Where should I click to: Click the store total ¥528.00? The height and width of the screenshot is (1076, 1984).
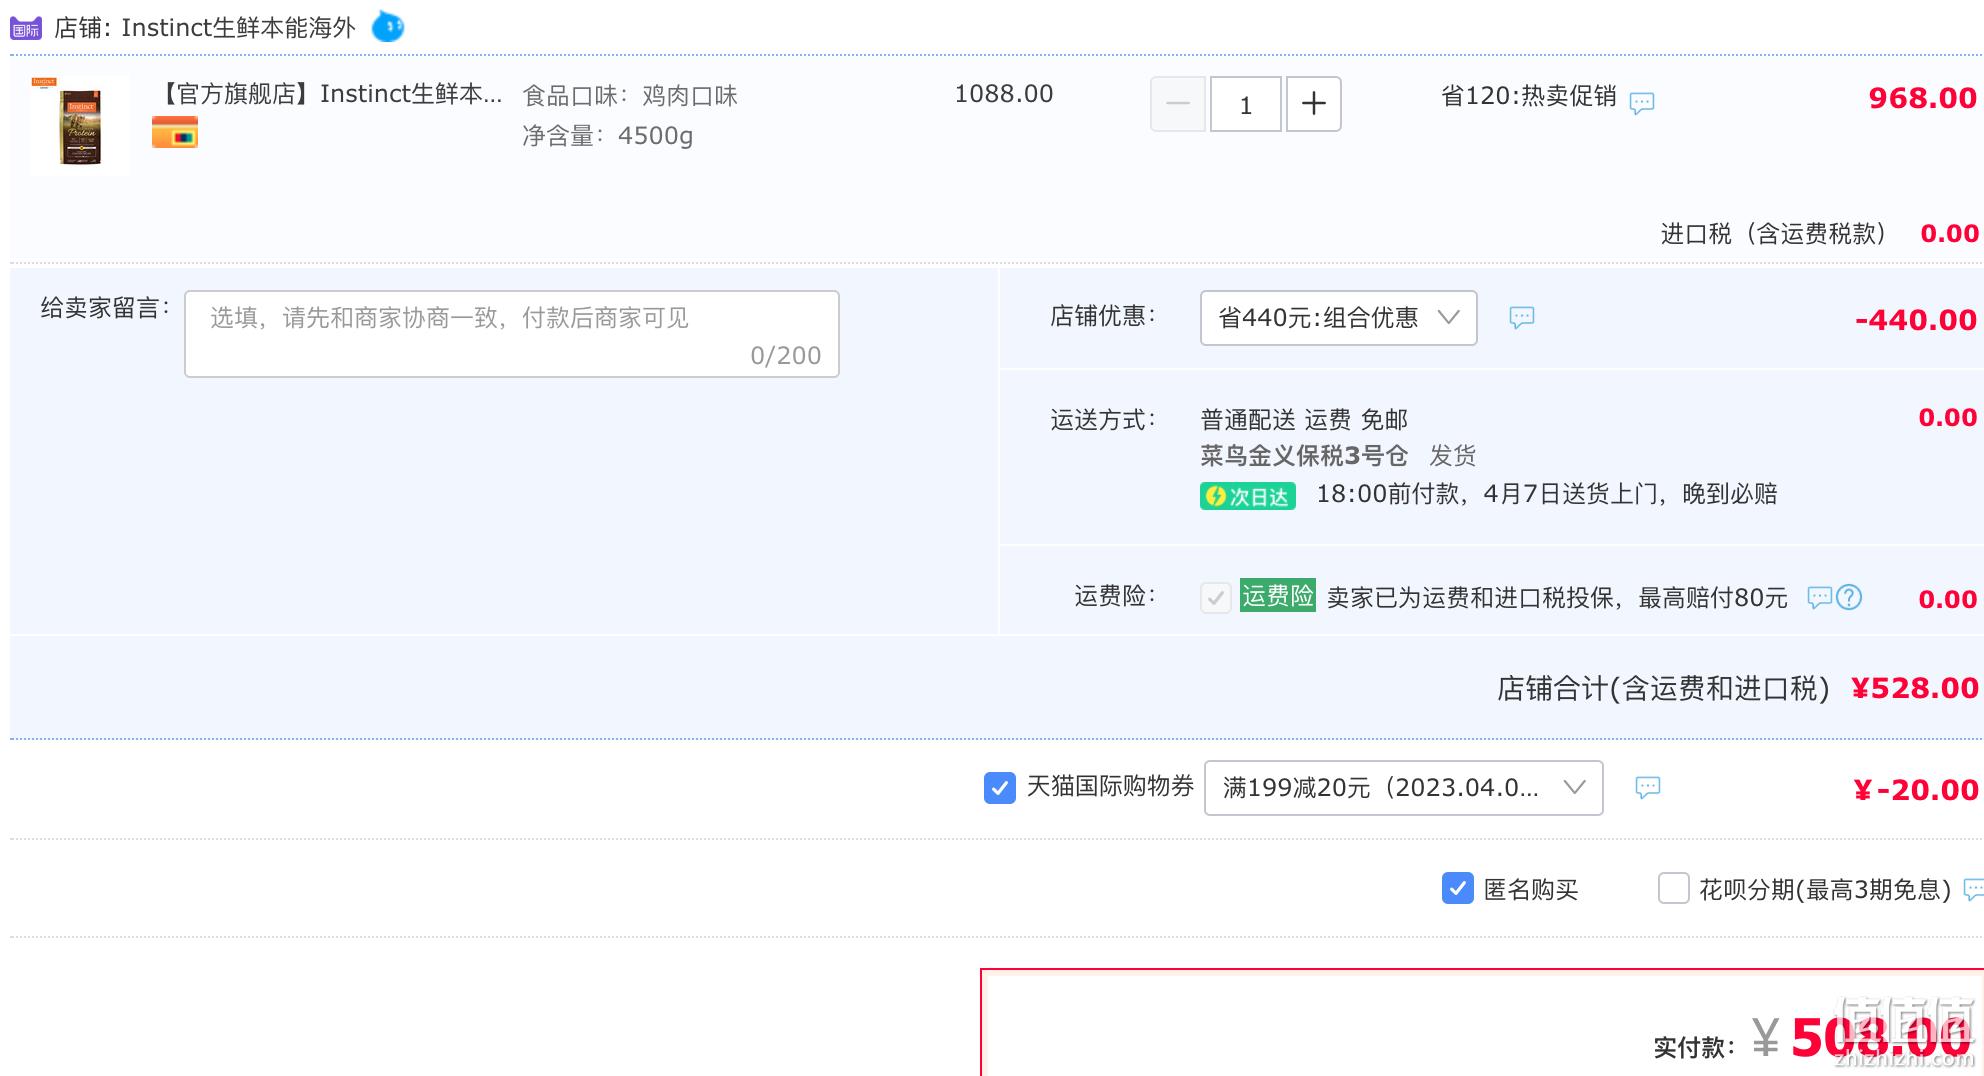[1915, 688]
